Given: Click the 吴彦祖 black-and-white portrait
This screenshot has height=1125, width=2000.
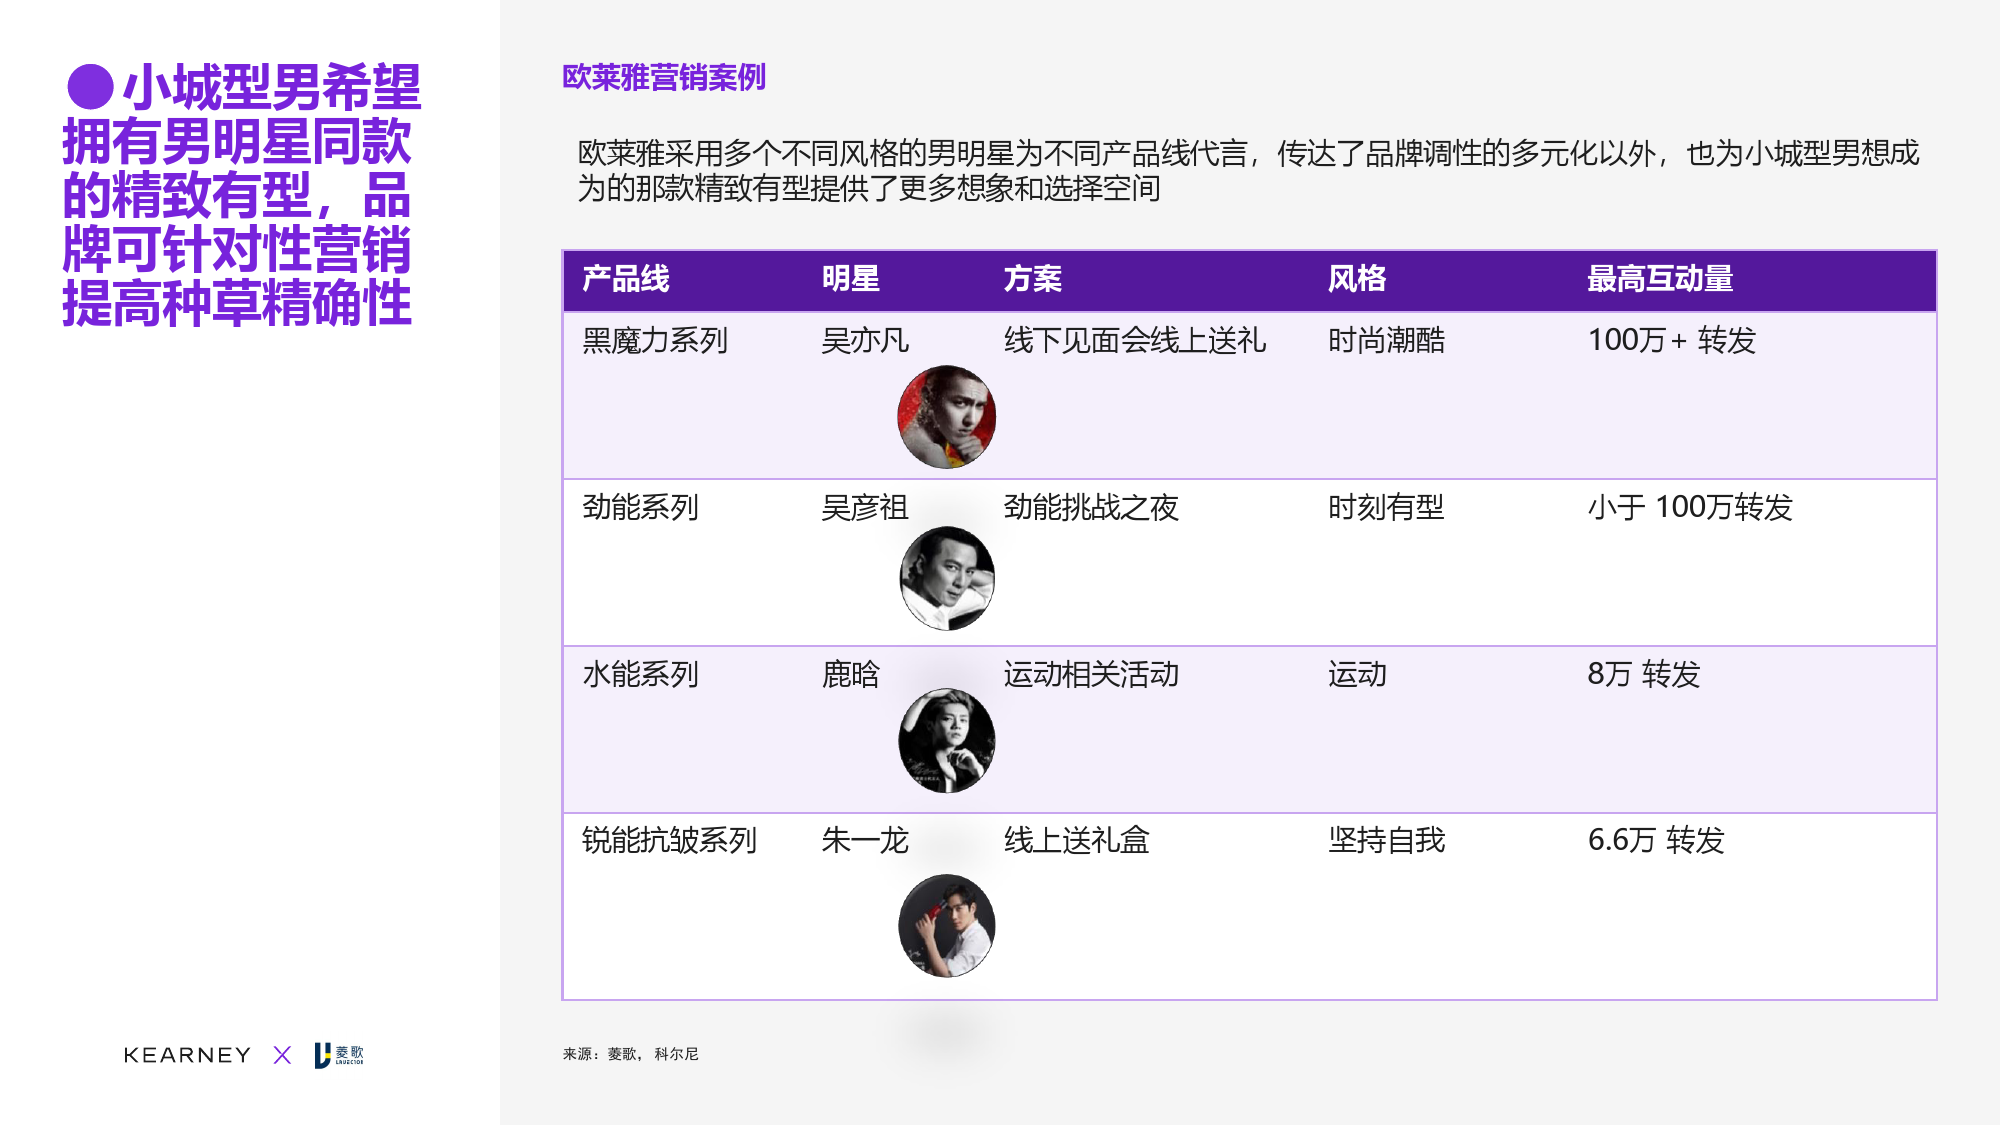Looking at the screenshot, I should [x=946, y=578].
